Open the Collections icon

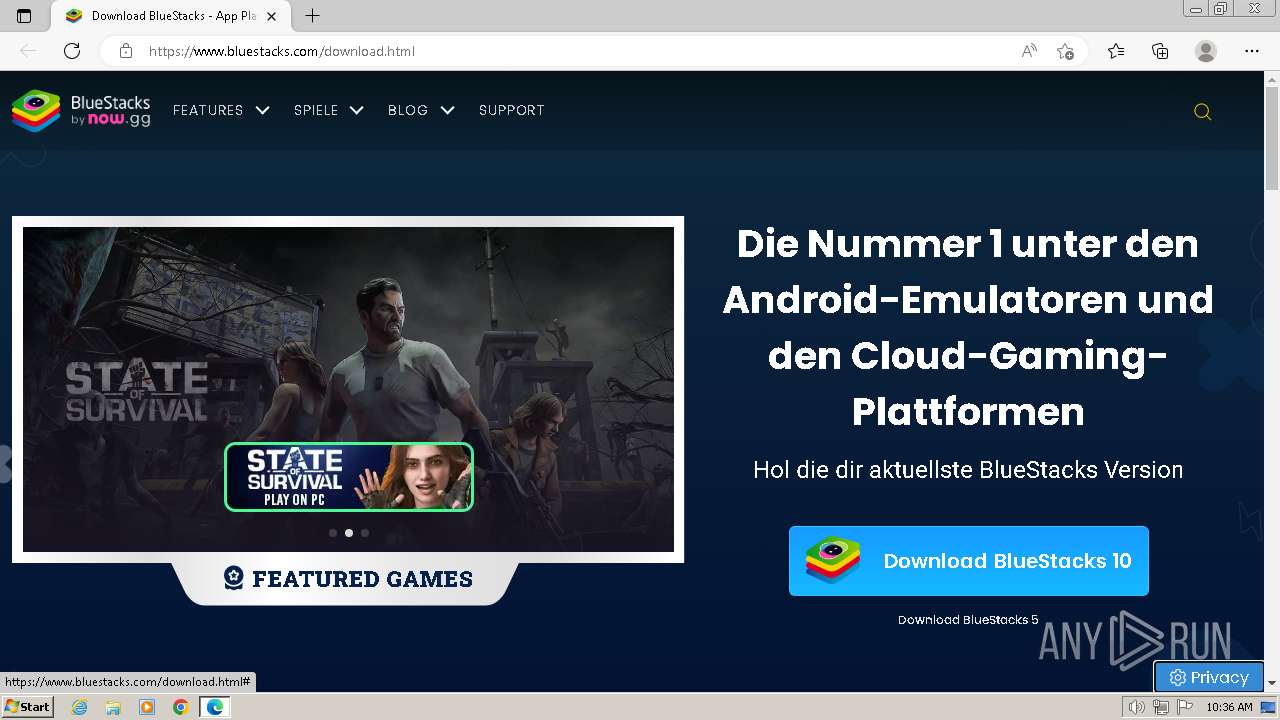pos(1160,51)
